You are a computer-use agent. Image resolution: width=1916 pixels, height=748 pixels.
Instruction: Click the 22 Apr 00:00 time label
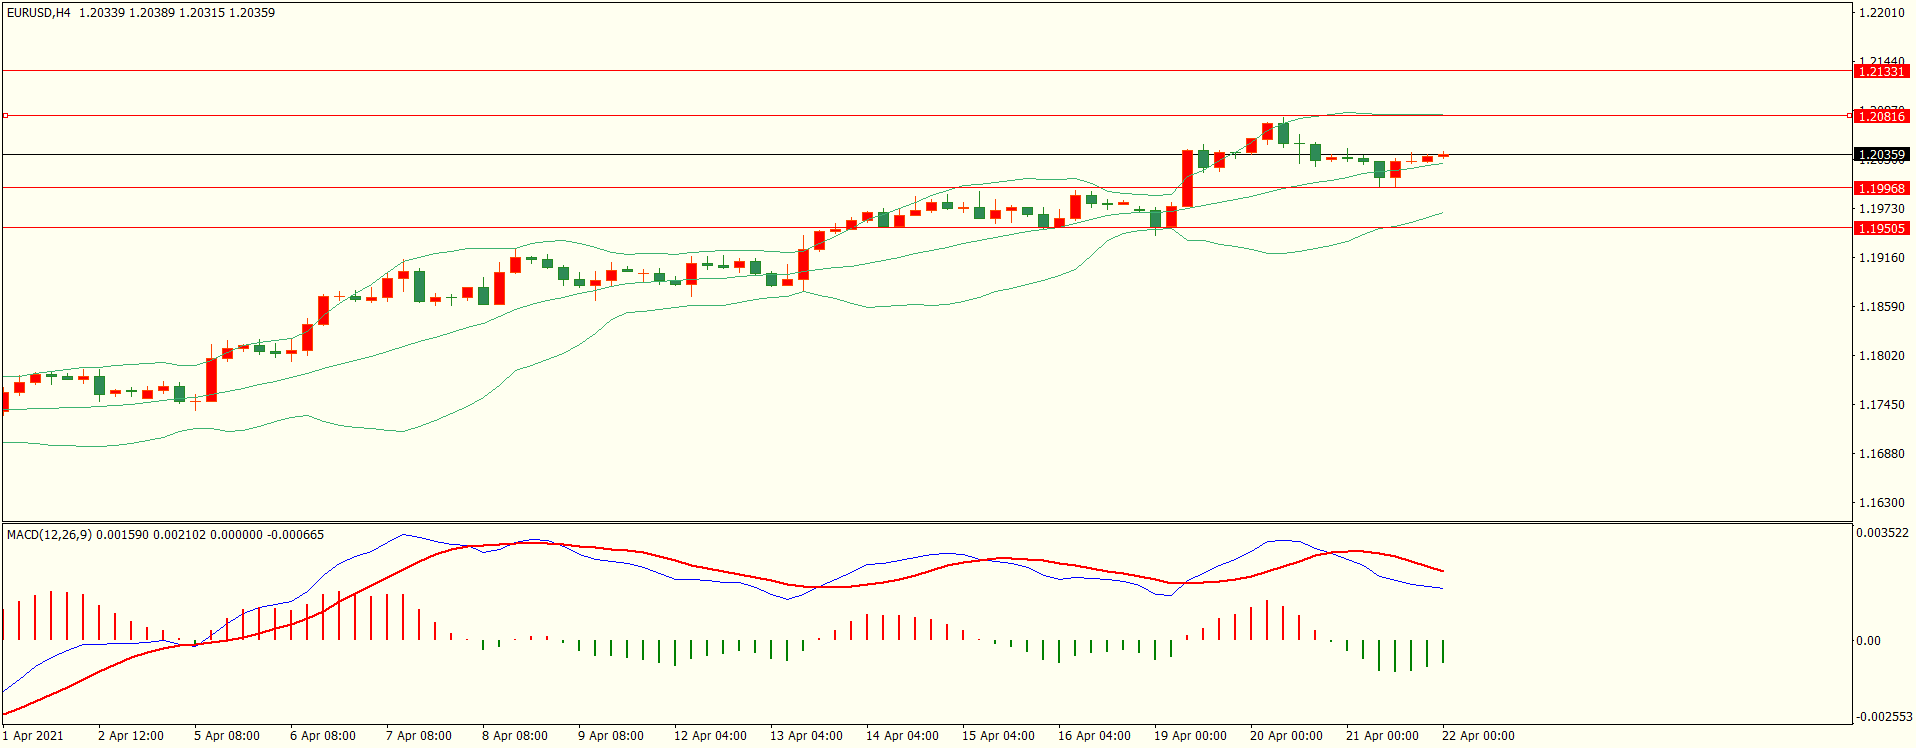pos(1478,736)
